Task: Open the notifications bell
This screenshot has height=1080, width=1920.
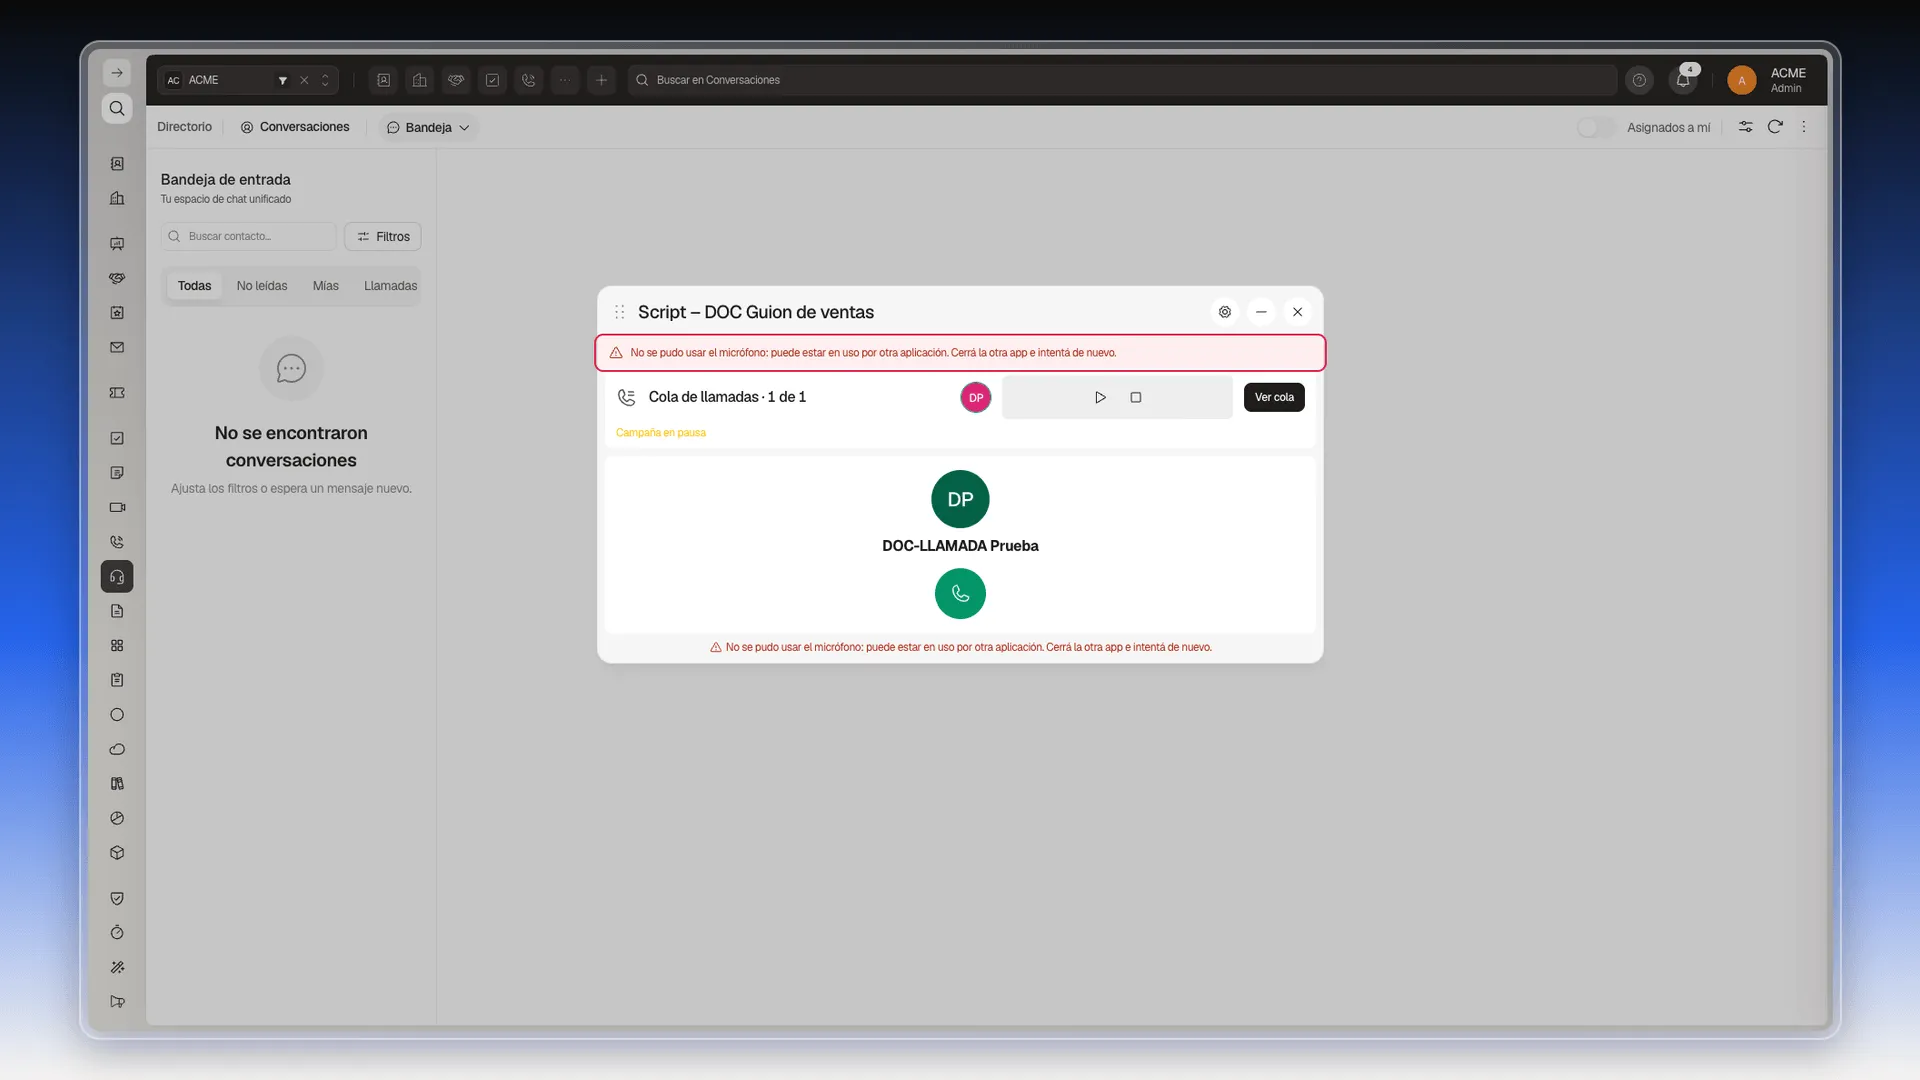Action: click(x=1683, y=80)
